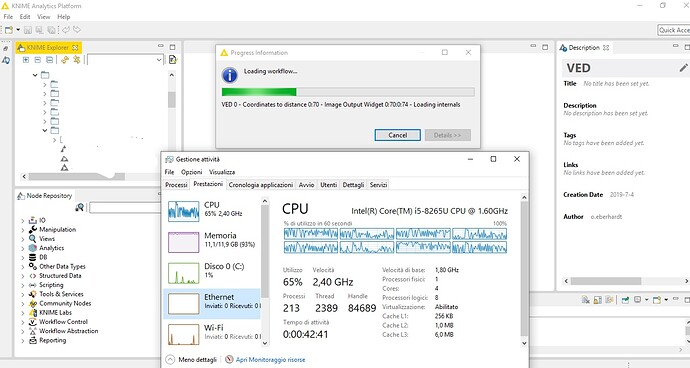Click the Expand All icon in KNIME Explorer
This screenshot has width=690, height=368.
click(26, 60)
